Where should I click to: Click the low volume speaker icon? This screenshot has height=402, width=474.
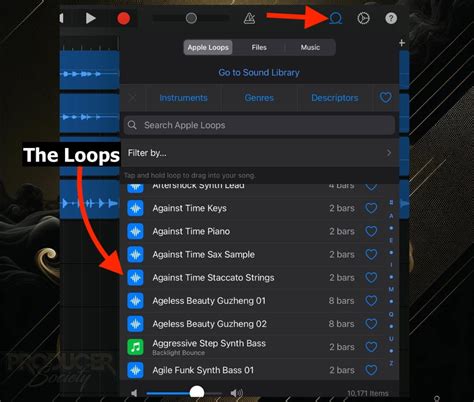pos(134,393)
